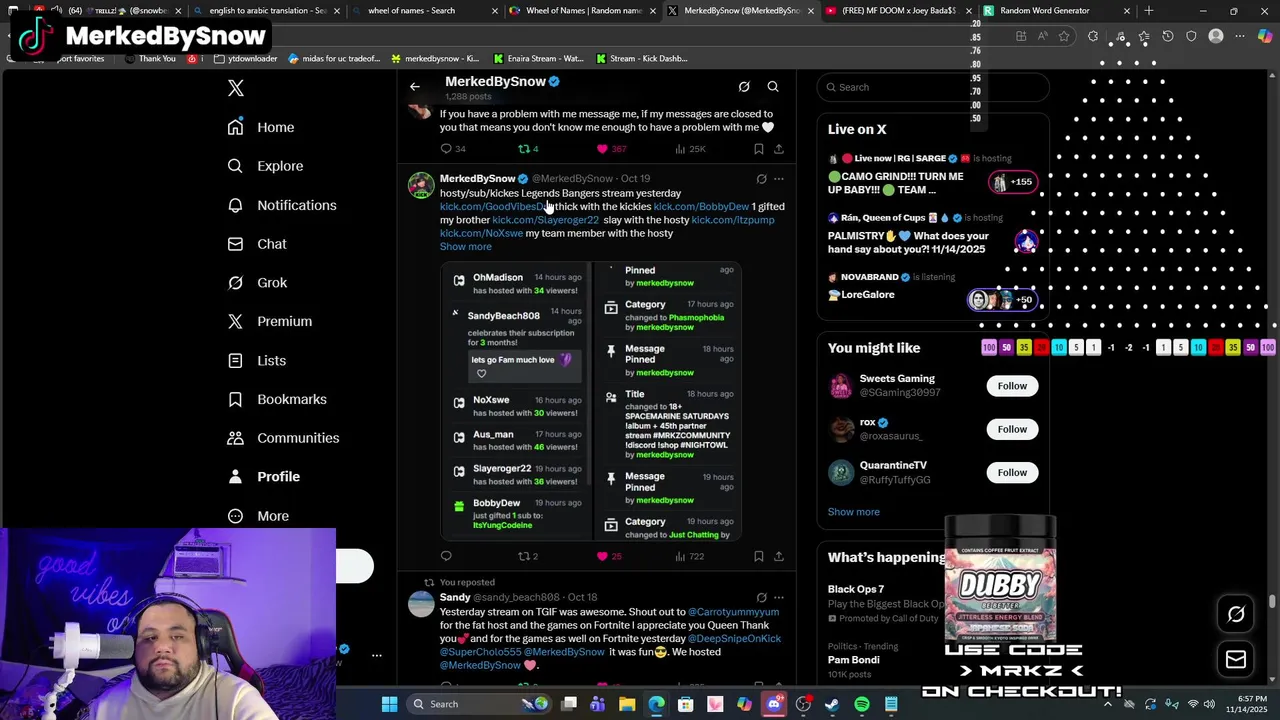The image size is (1280, 720).
Task: Switch to the Random Word Generator tab
Action: (x=1059, y=11)
